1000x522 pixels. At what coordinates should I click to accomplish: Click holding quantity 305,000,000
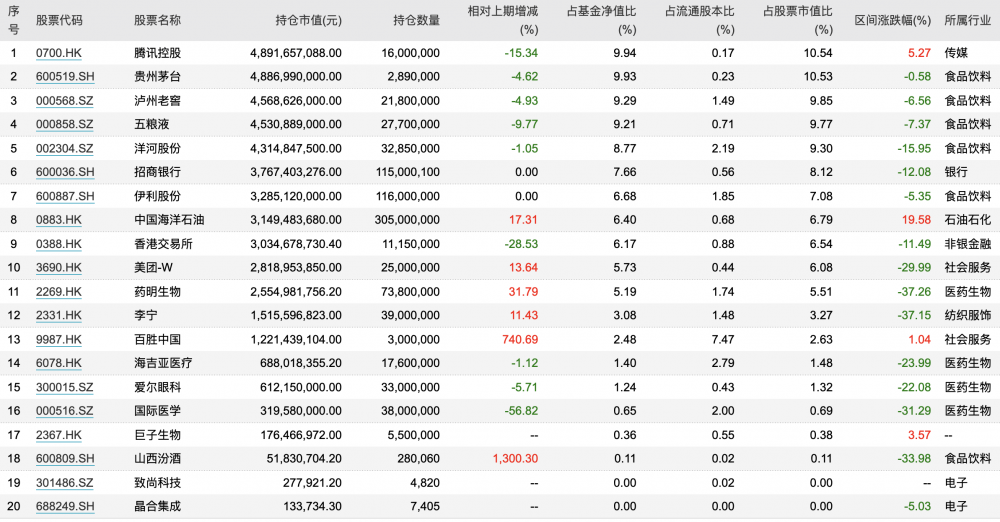point(407,220)
